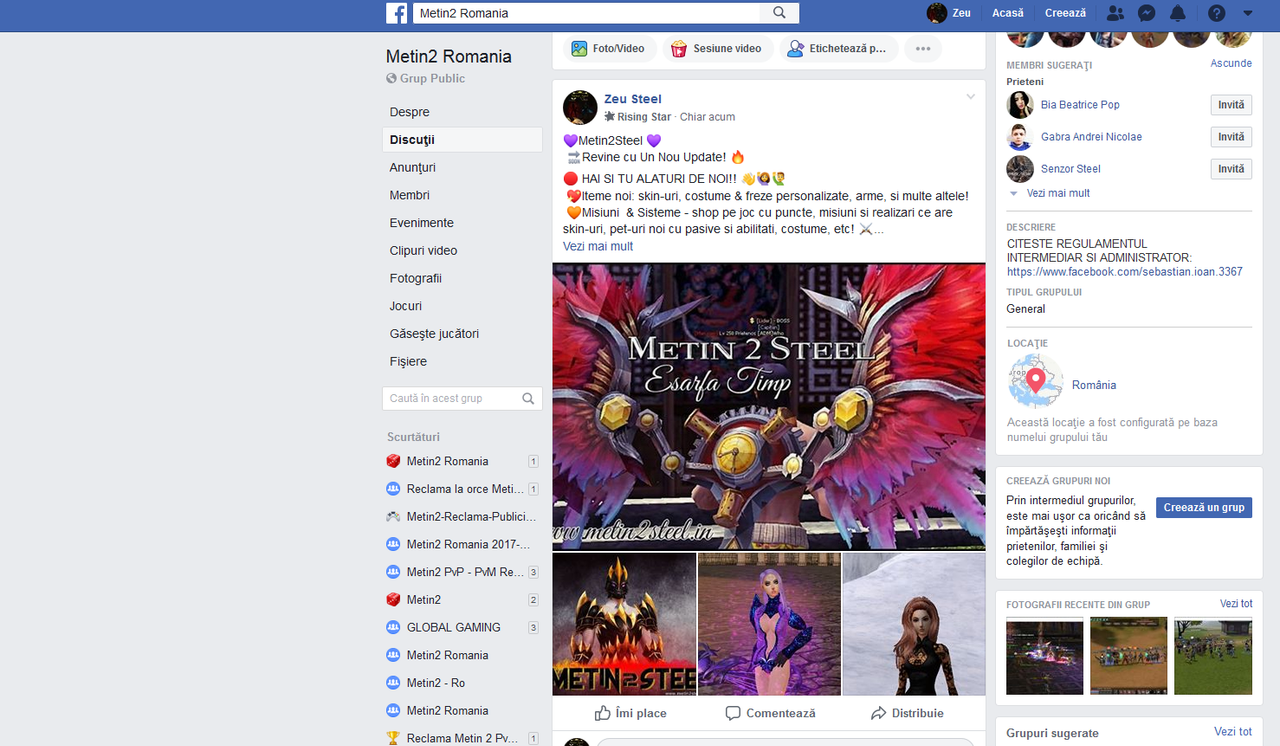
Task: Open the sebastian.ioan.3367 profile link
Action: point(1124,271)
